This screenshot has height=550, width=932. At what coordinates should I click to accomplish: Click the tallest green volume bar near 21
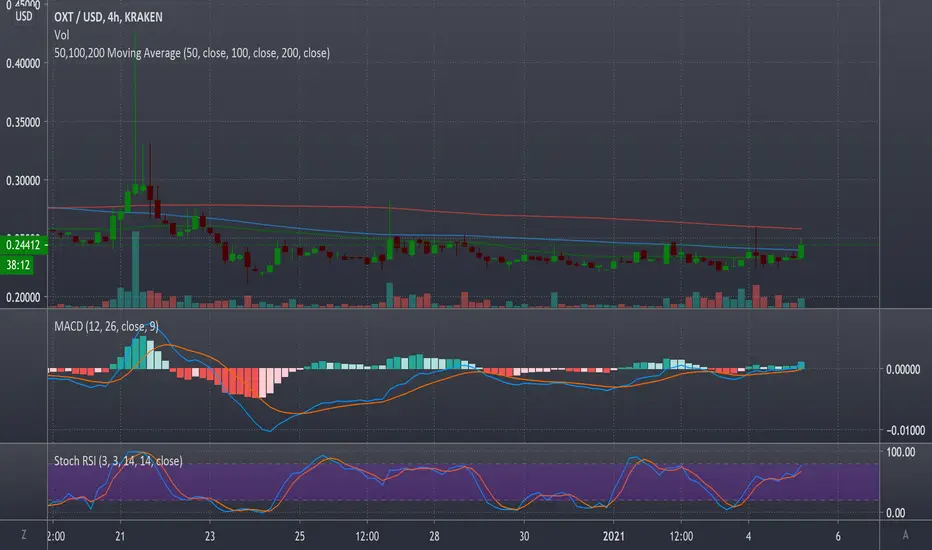coord(135,269)
